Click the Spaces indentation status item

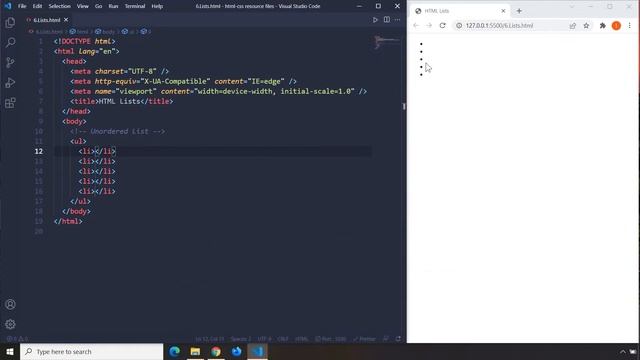pos(241,339)
